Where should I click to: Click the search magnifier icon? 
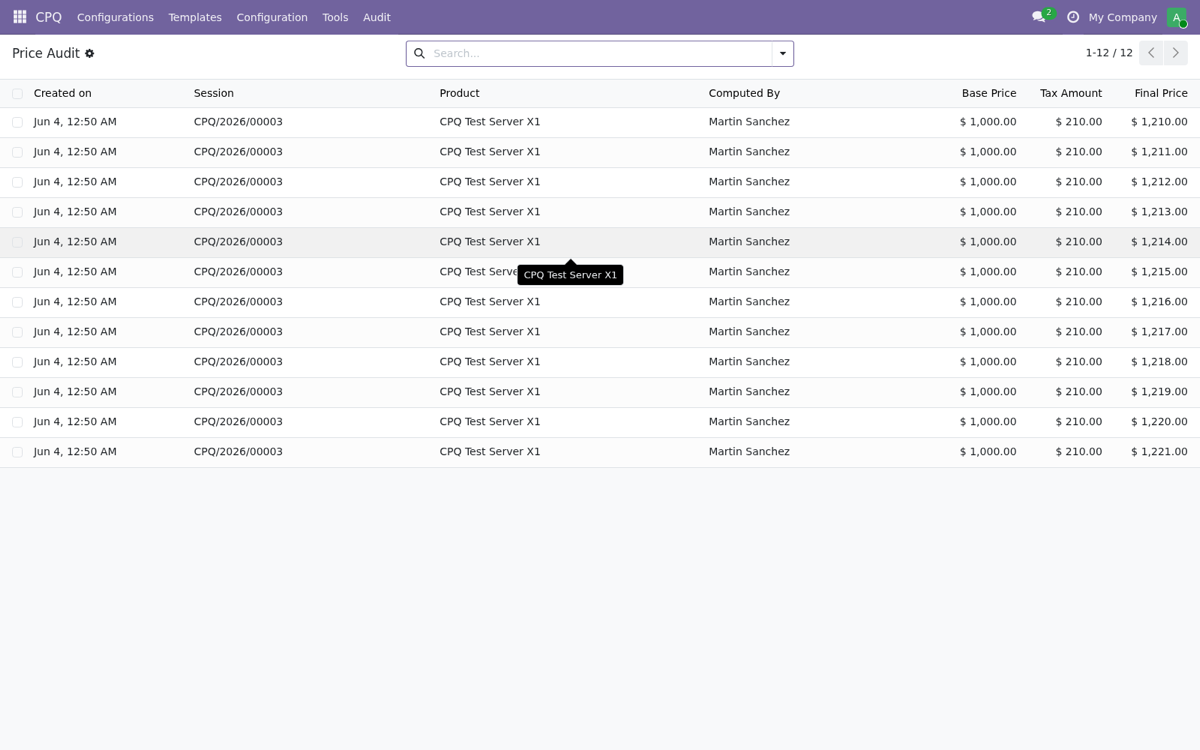pos(419,53)
